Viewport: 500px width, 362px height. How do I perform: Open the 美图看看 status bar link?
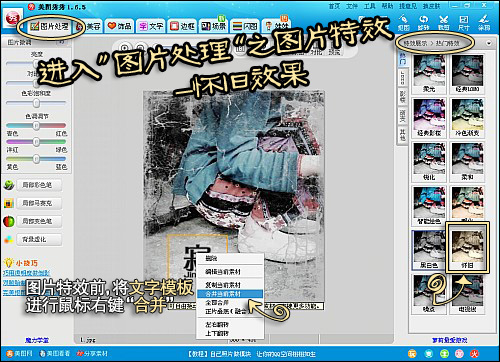point(55,354)
